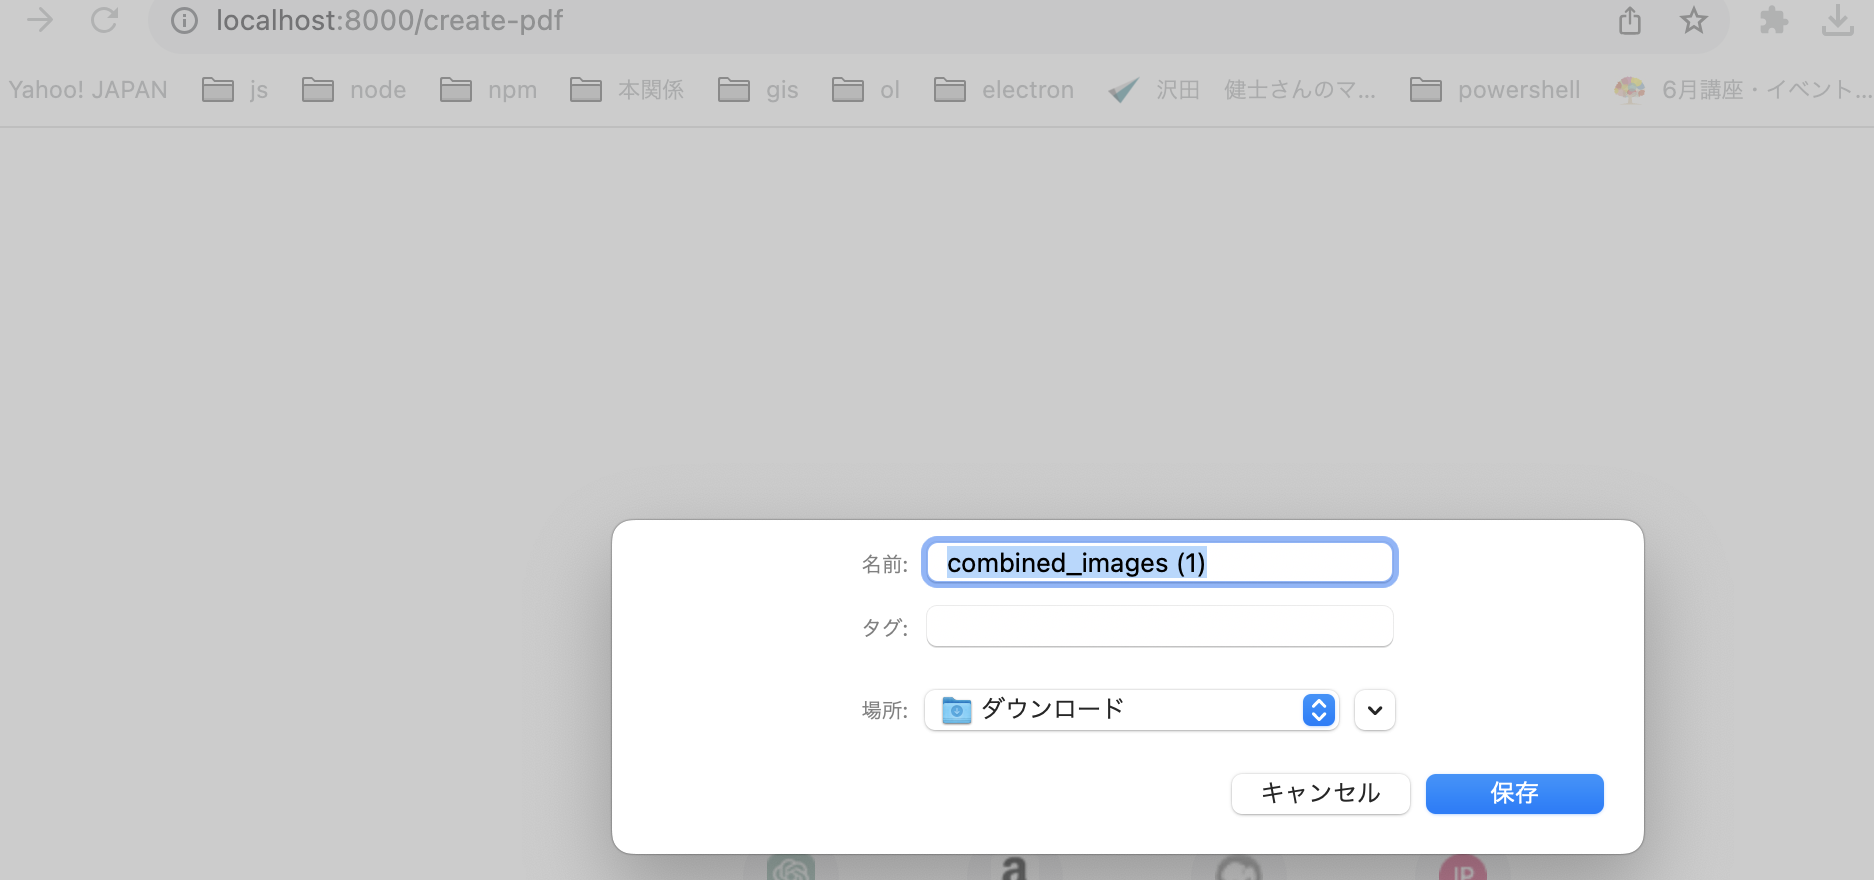Open the 沢田 健士さんのマ... bookmark
The image size is (1874, 880).
(1242, 90)
